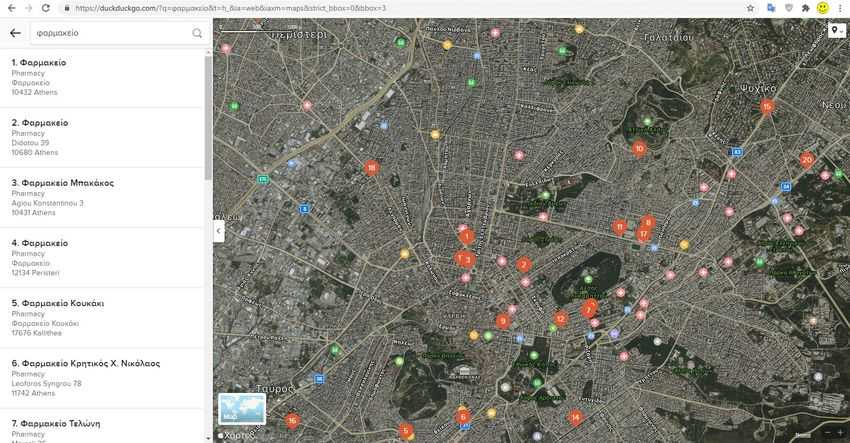Screen dimensions: 850x443
Task: Zoom out the map with the minus button
Action: (827, 432)
